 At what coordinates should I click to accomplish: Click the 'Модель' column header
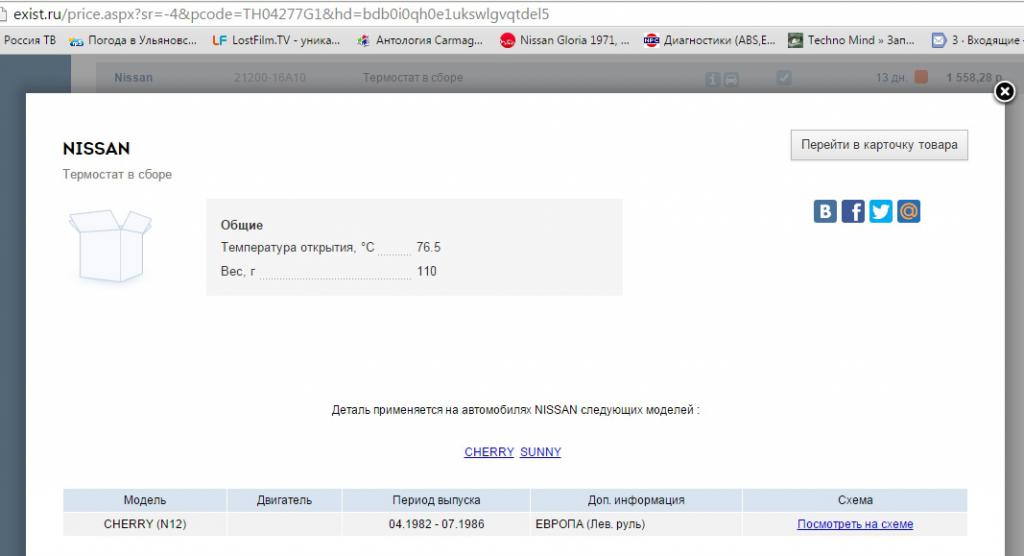tap(145, 500)
